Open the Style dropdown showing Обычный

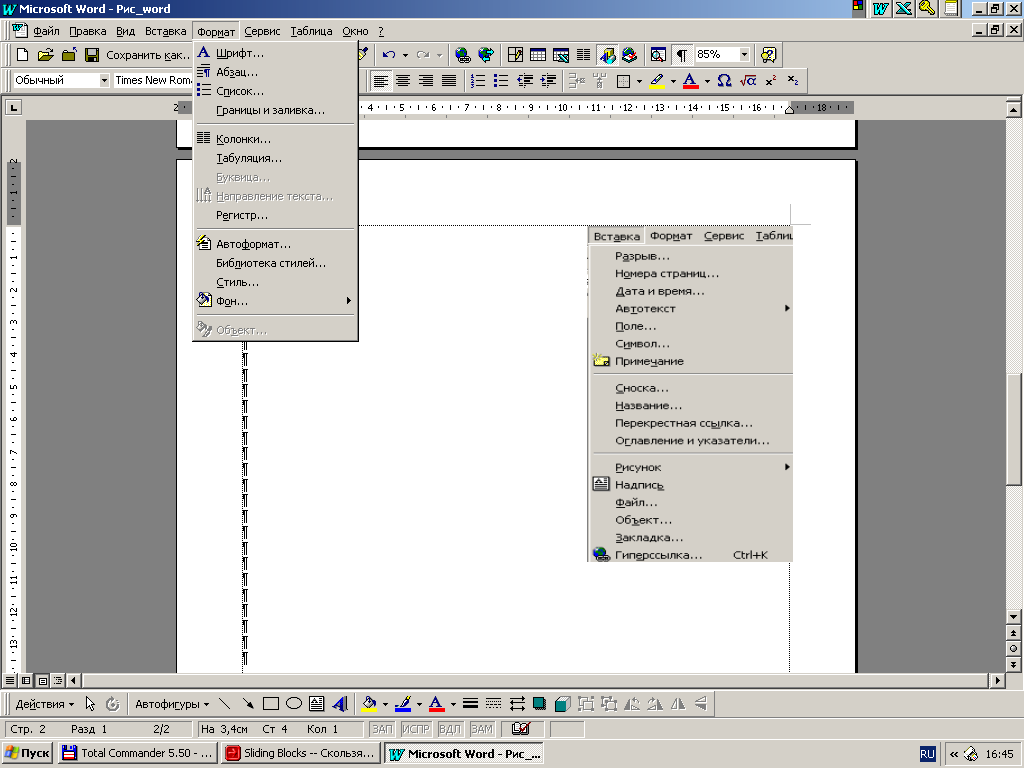tap(104, 80)
